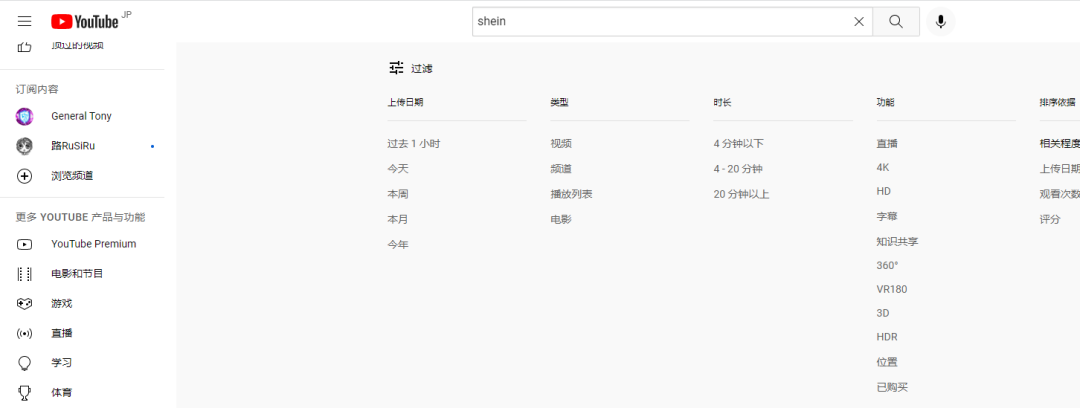The width and height of the screenshot is (1080, 408).
Task: Filter type to 播放列表
Action: coord(571,194)
